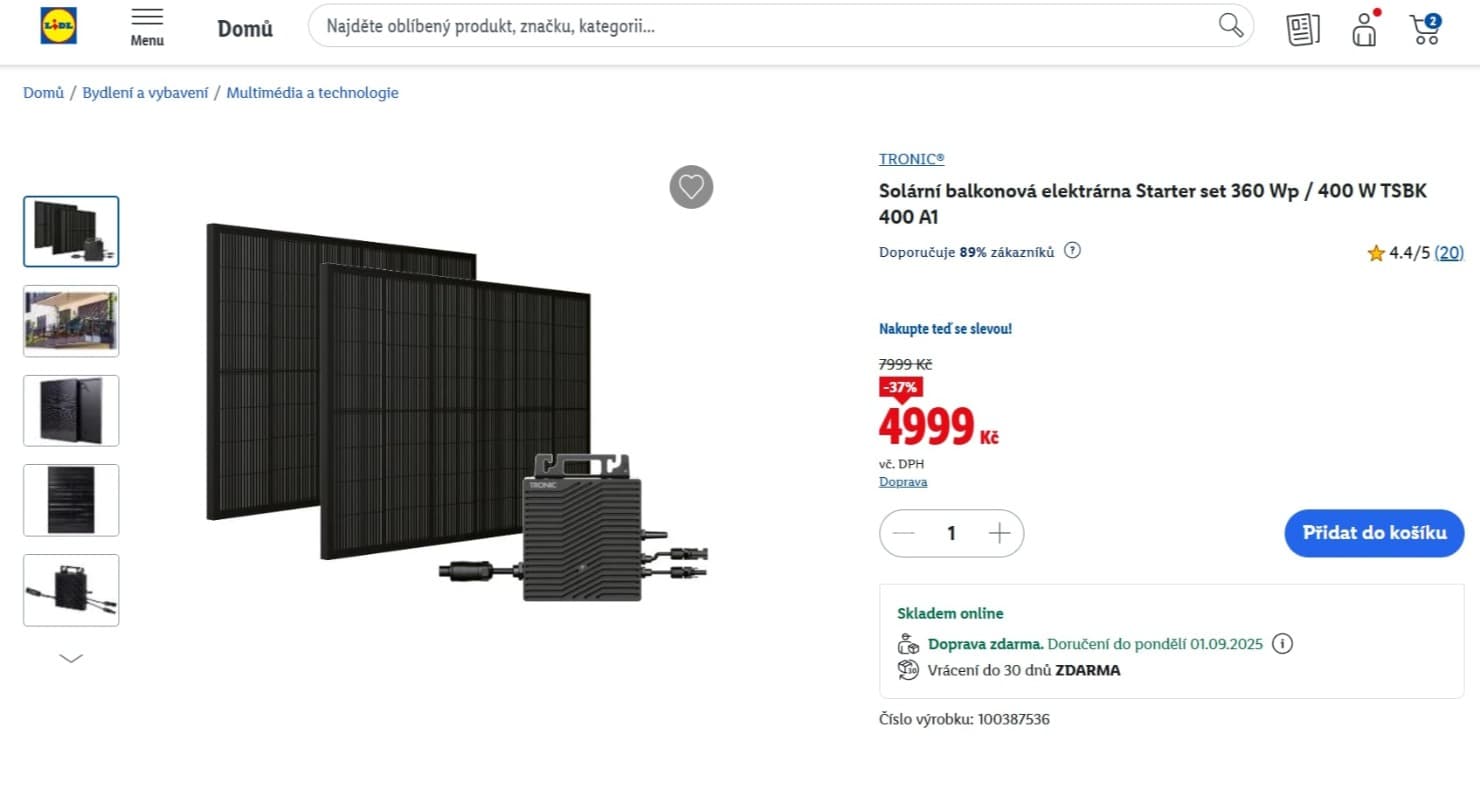Go to 'Bydlení a vybavení' breadcrumb
The height and width of the screenshot is (810, 1480).
point(145,93)
